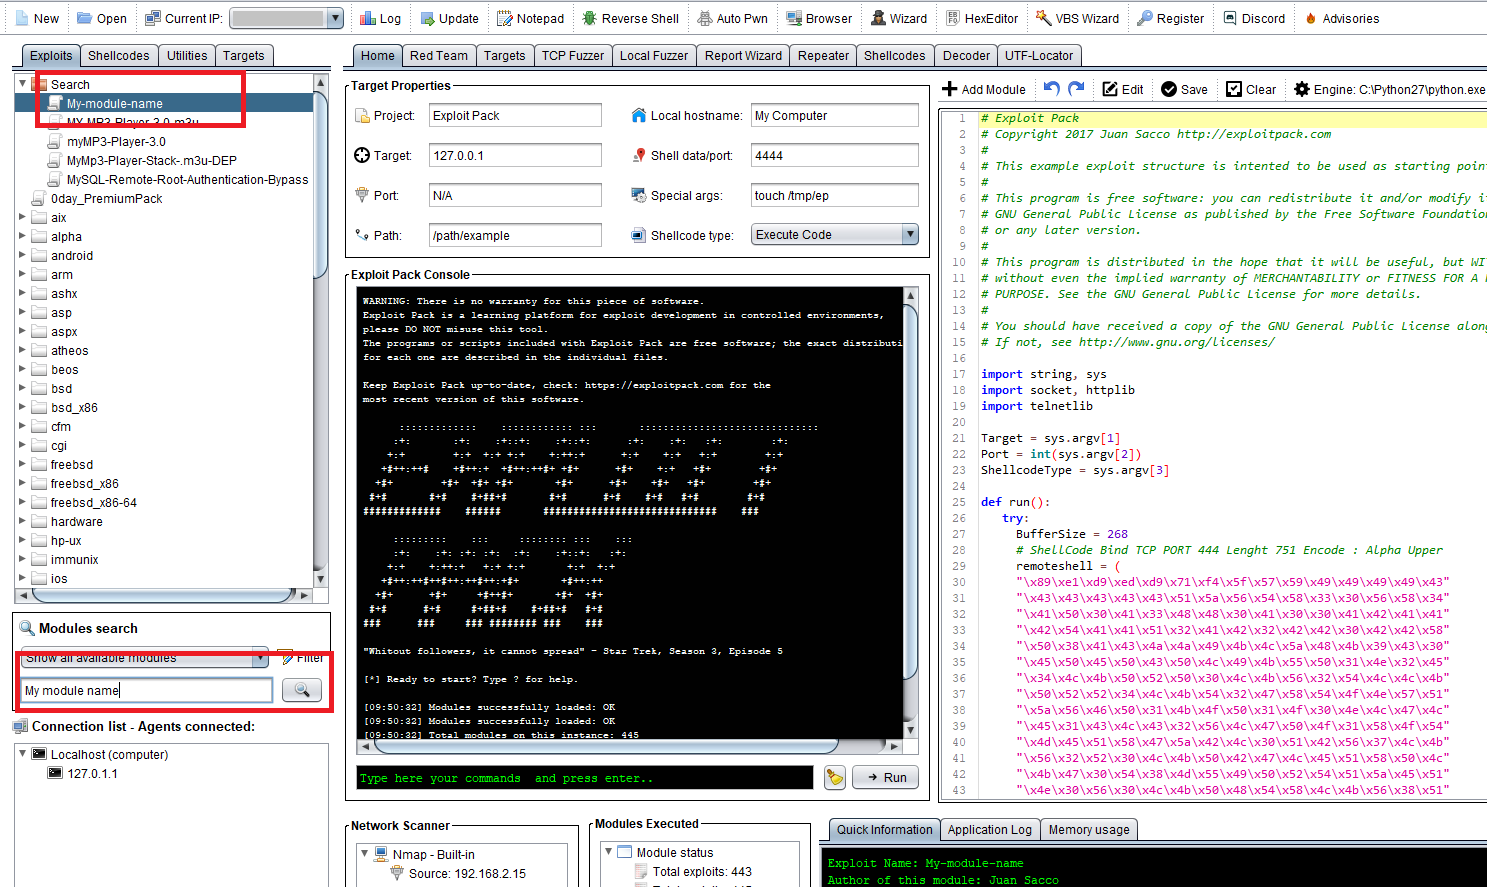The image size is (1487, 887).
Task: Switch to the Repeater tab
Action: [x=823, y=56]
